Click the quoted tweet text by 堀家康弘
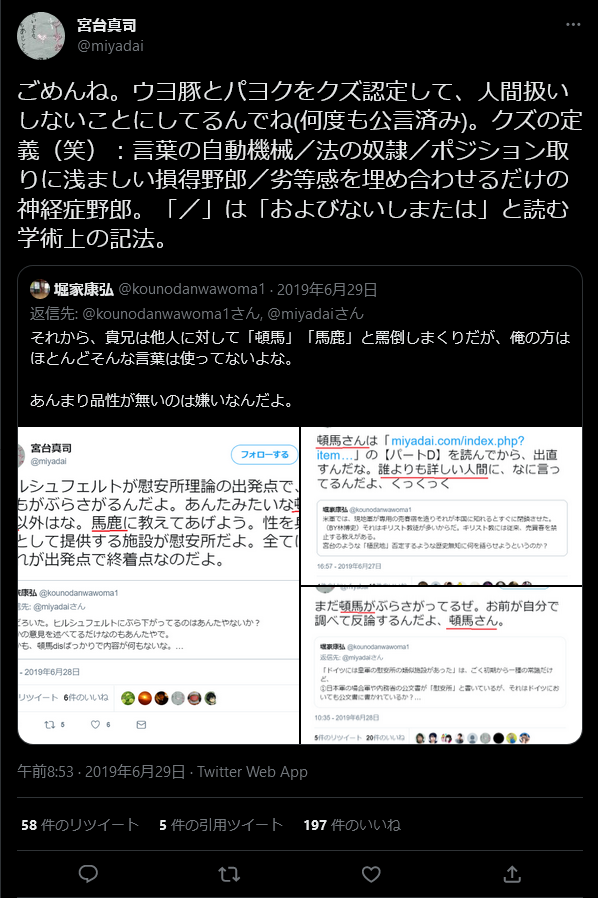The image size is (598, 898). (x=300, y=368)
